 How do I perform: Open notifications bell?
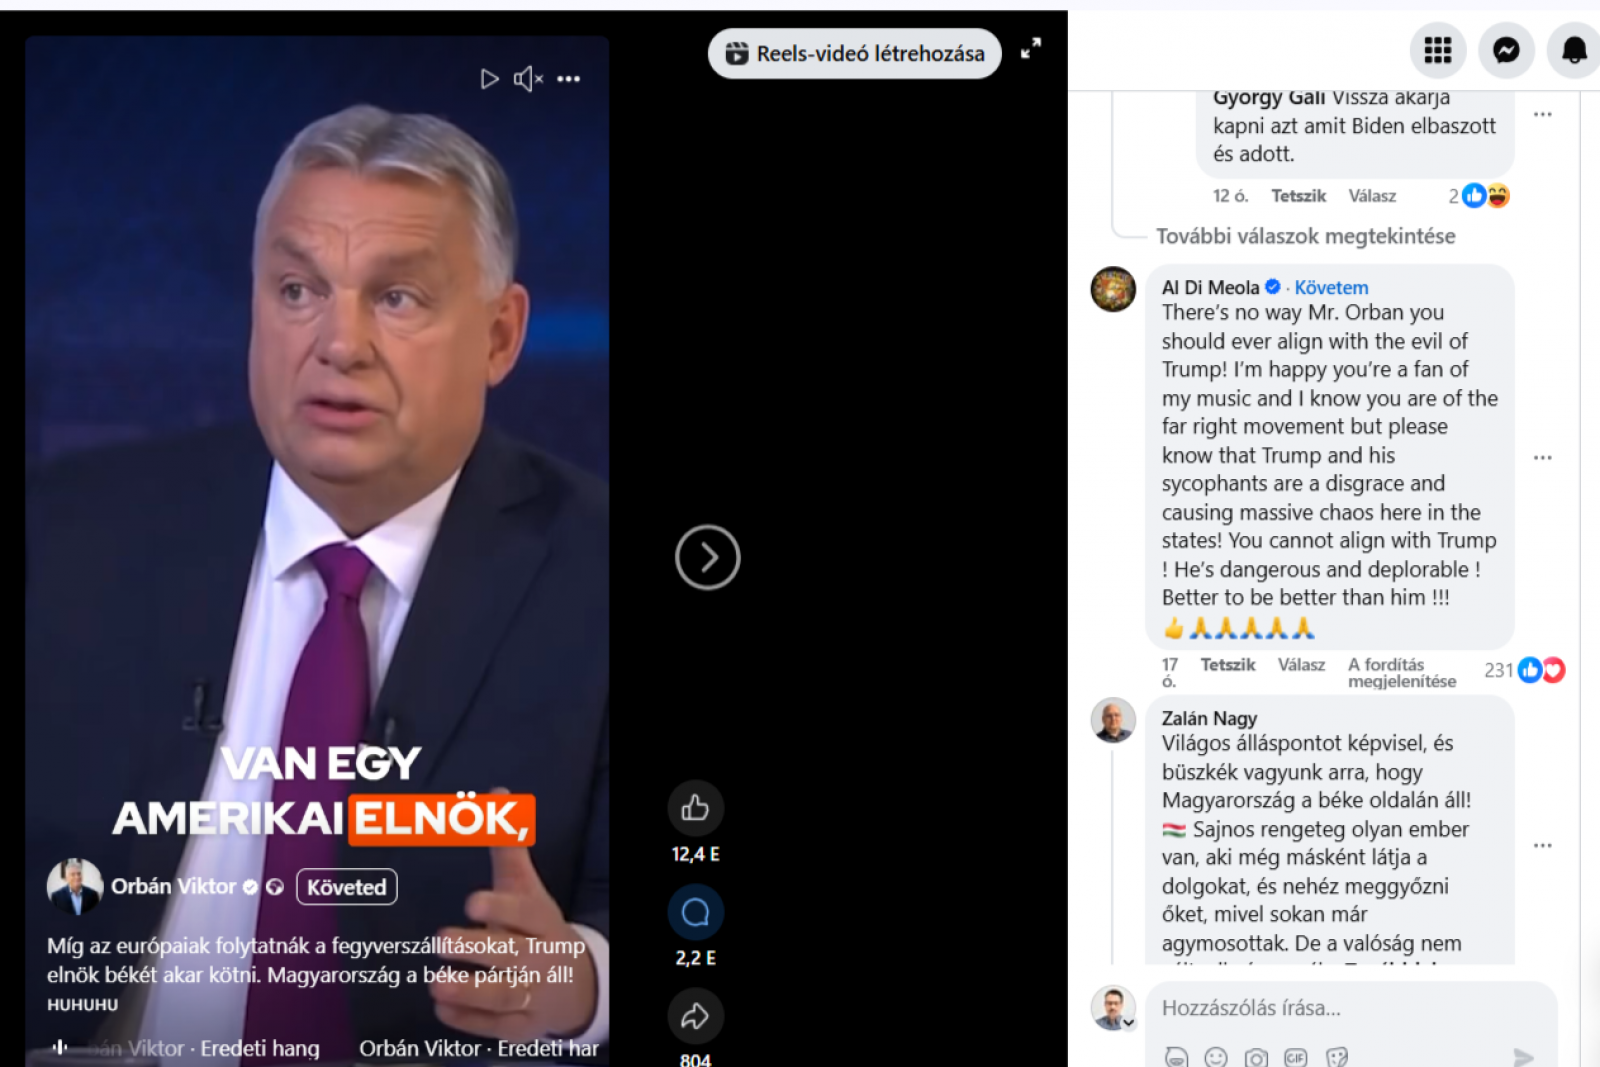click(1574, 50)
